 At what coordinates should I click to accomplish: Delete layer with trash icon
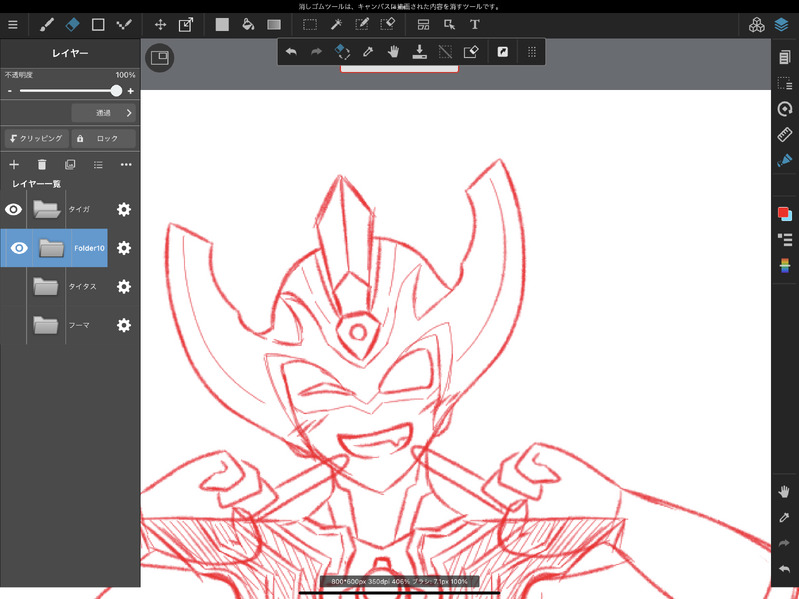point(42,165)
